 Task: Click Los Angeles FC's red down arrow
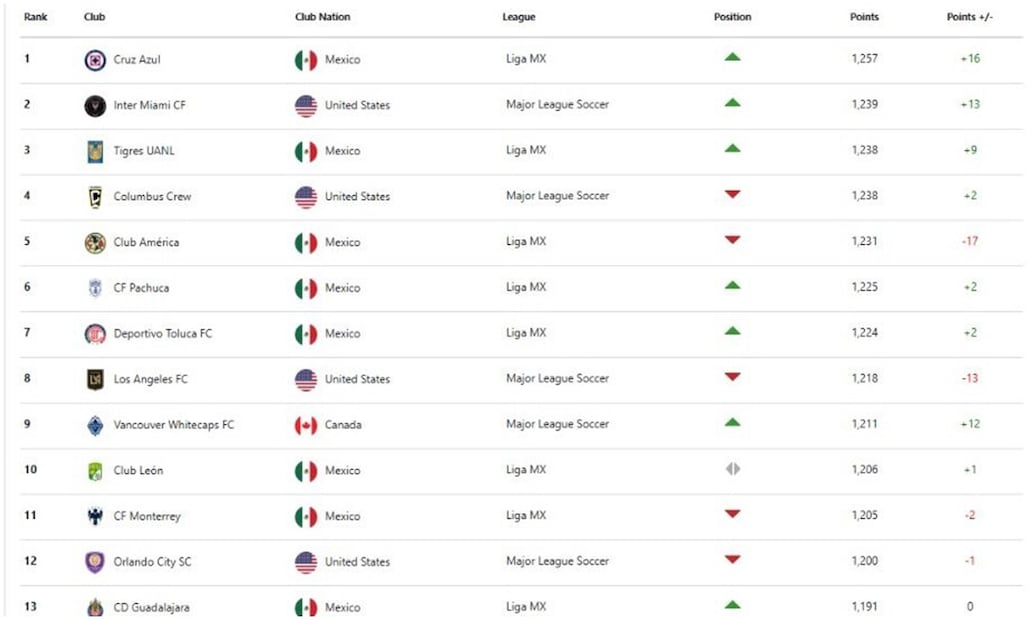(733, 377)
